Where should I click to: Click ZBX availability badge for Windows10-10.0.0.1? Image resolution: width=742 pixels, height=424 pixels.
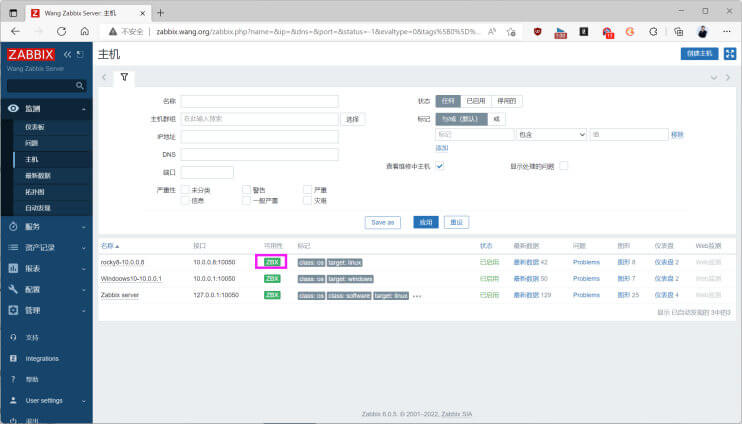[272, 279]
